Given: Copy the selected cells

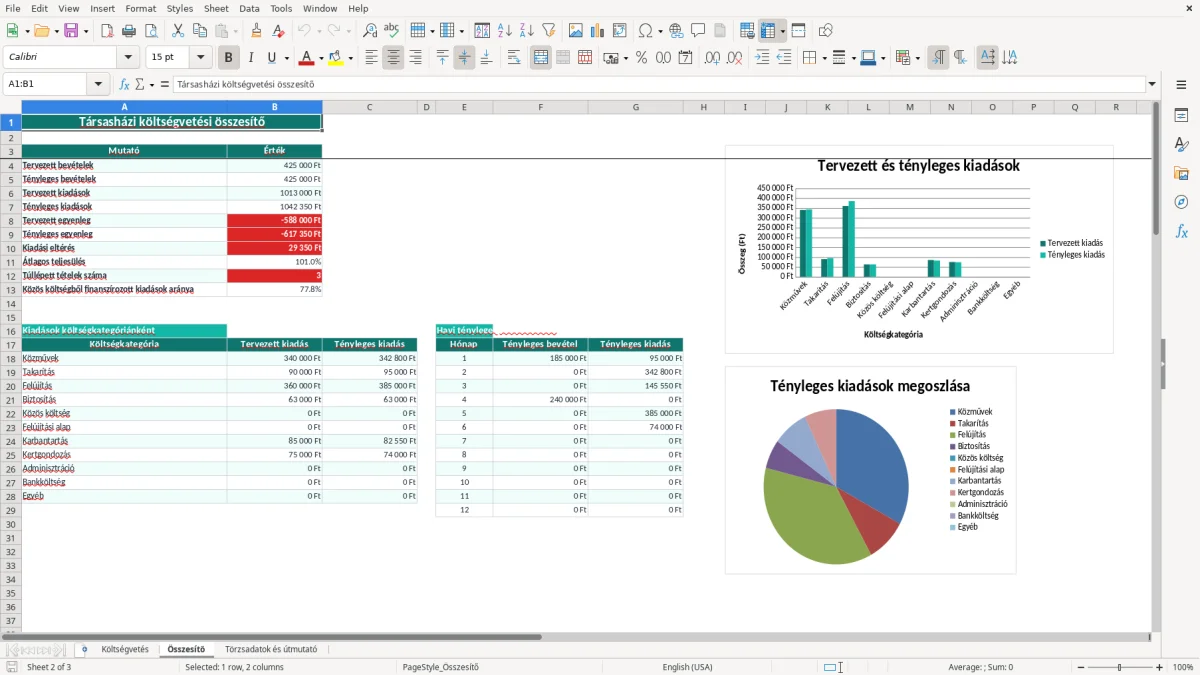Looking at the screenshot, I should 198,31.
